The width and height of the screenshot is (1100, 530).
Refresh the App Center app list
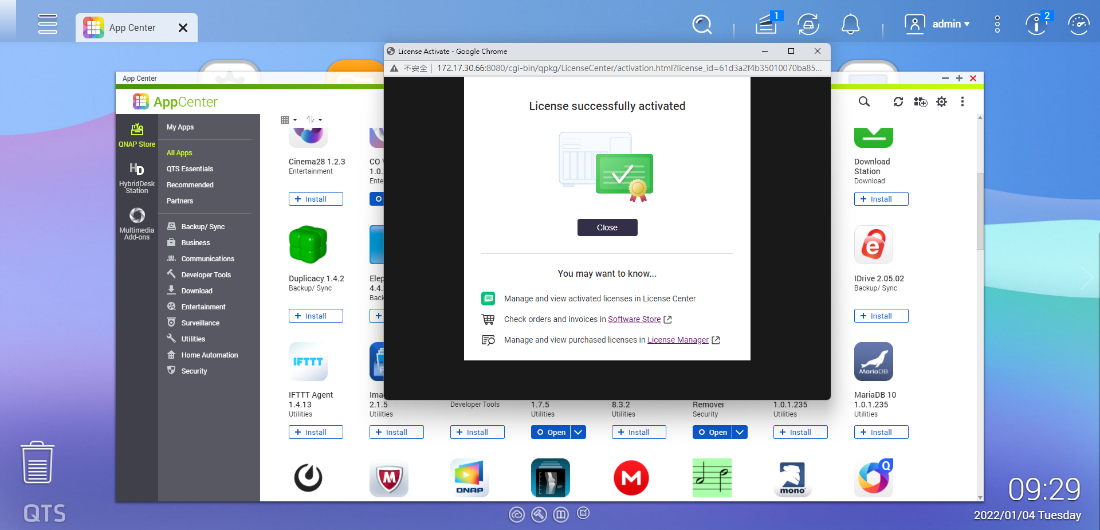click(898, 102)
